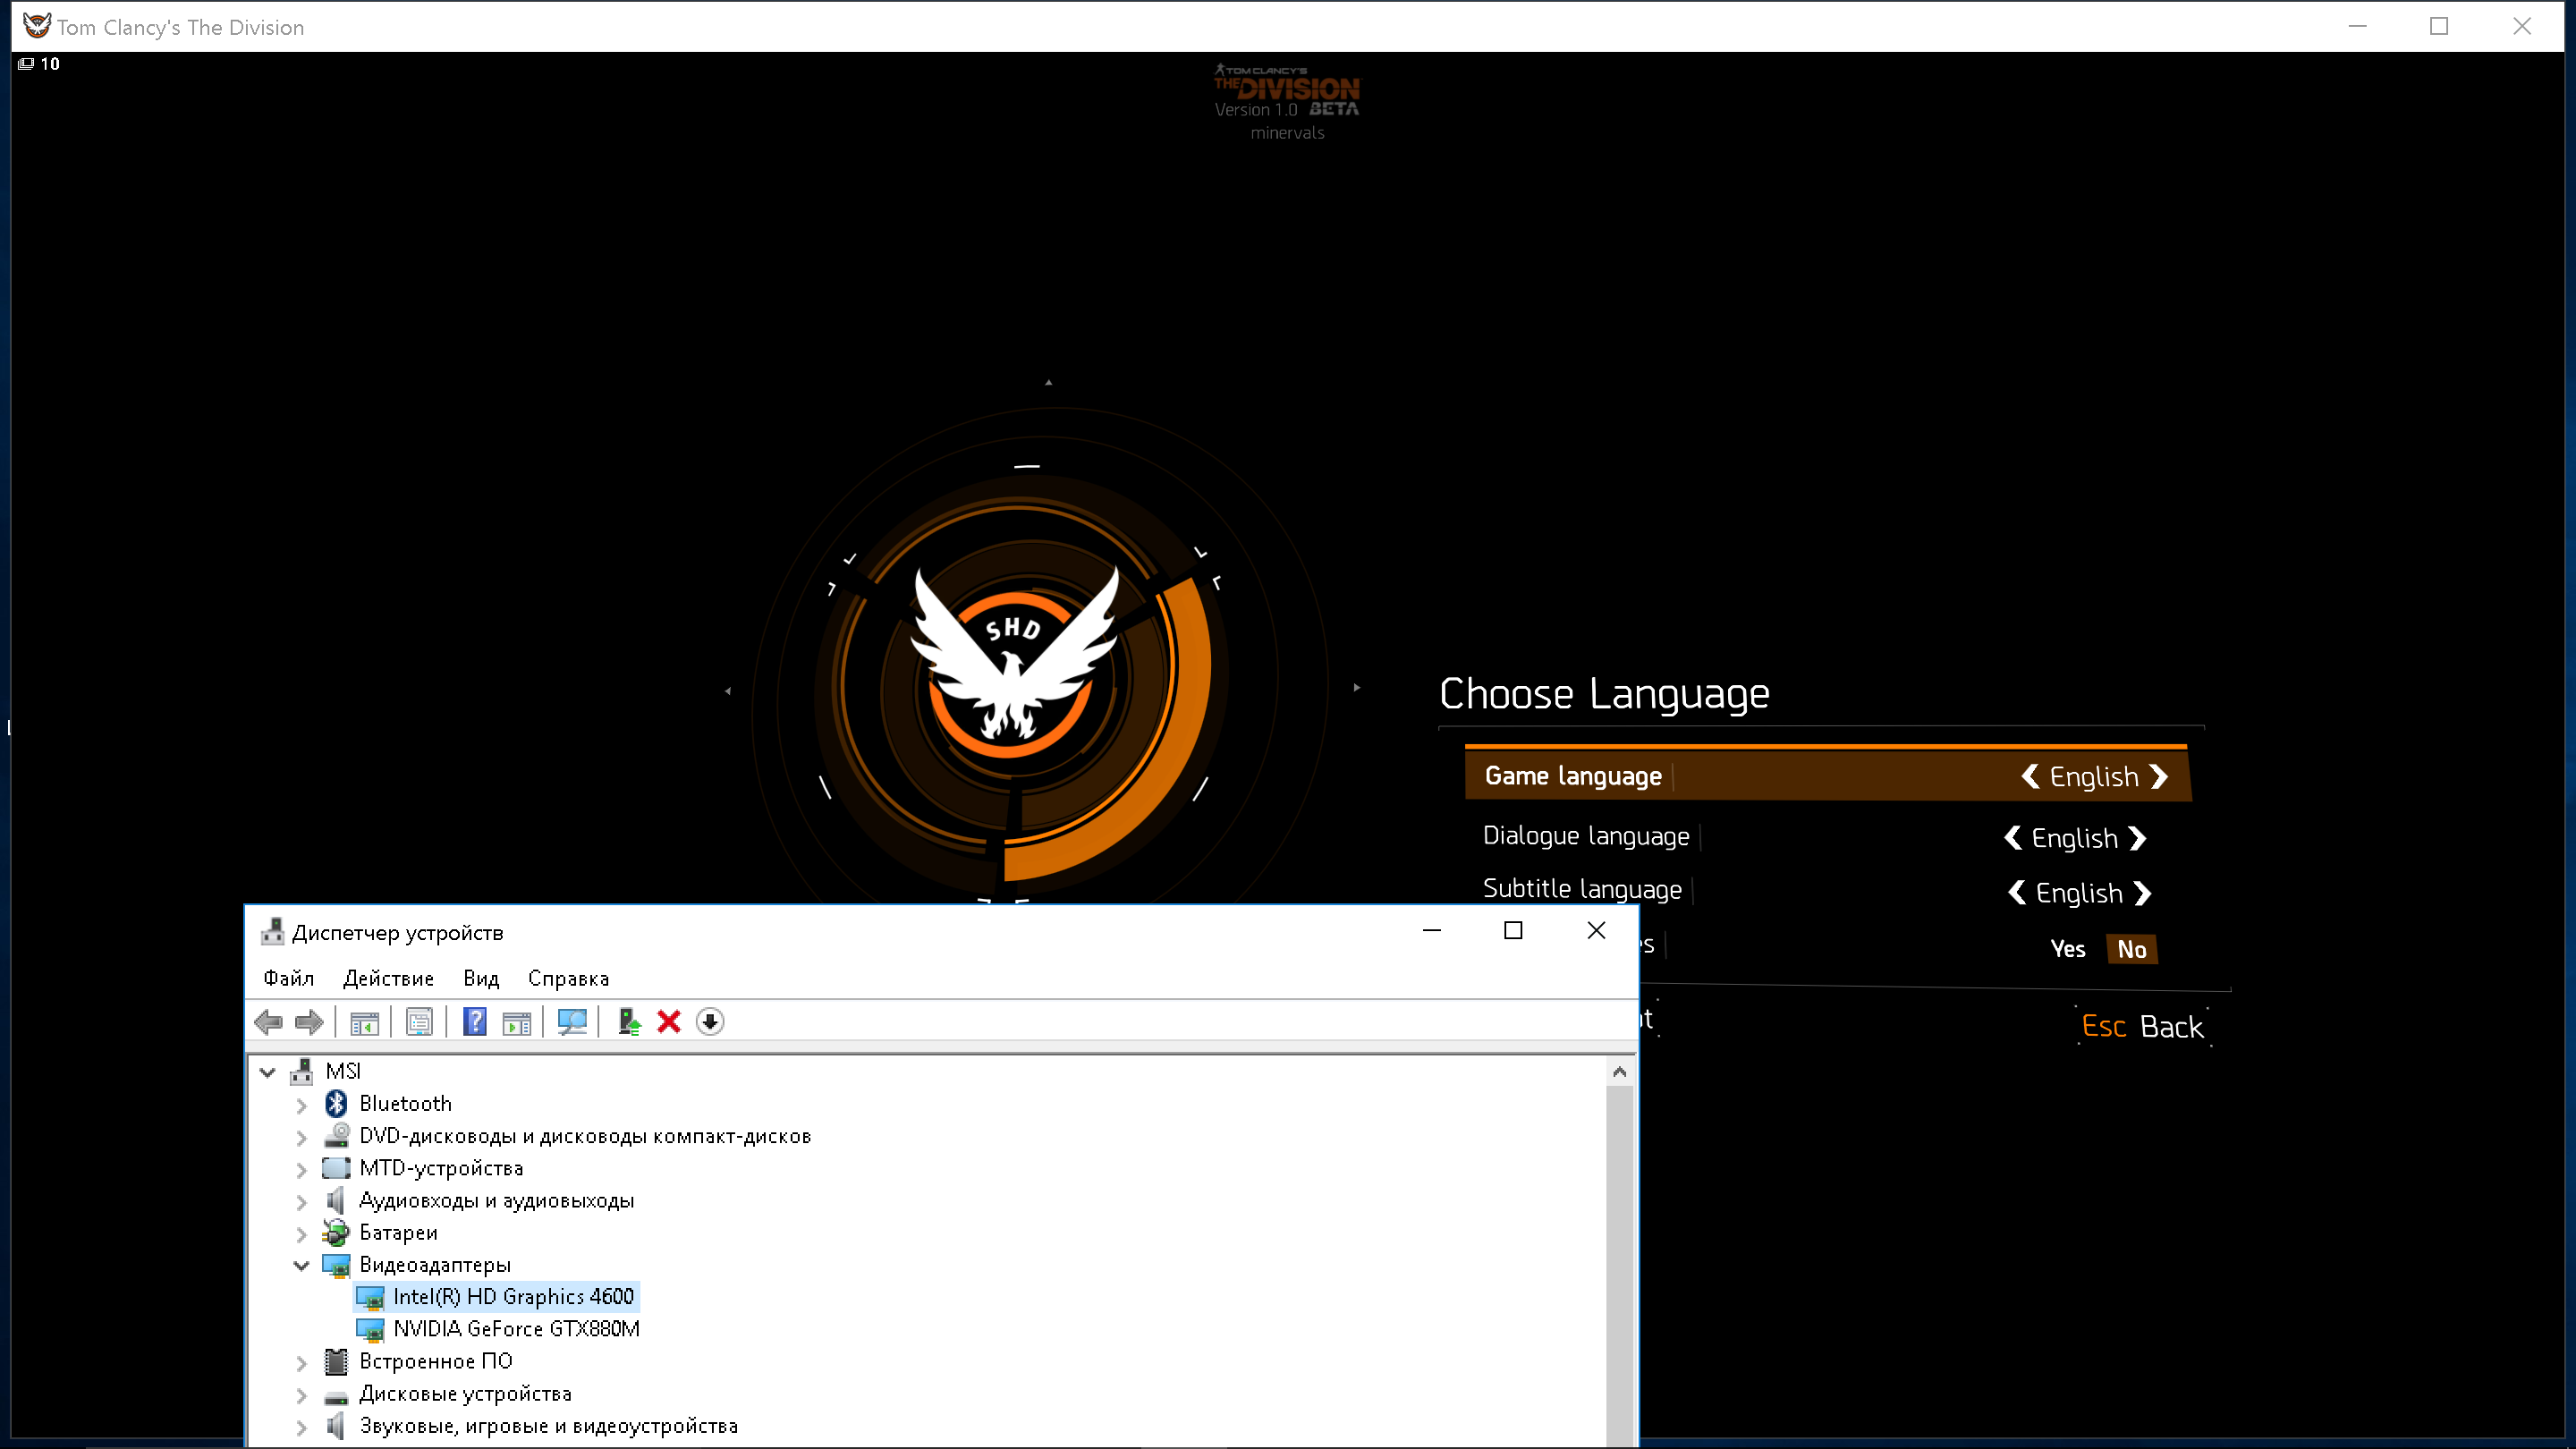Switch Game language to next option

(2159, 777)
